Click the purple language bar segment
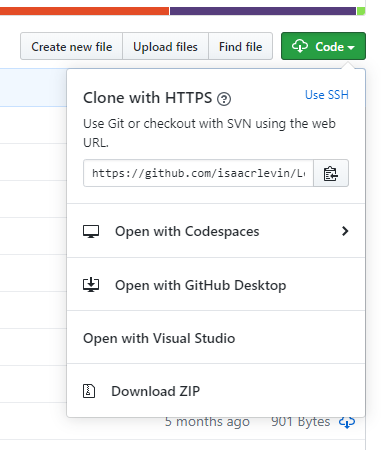Screen dimensions: 381x450 (x=263, y=11)
